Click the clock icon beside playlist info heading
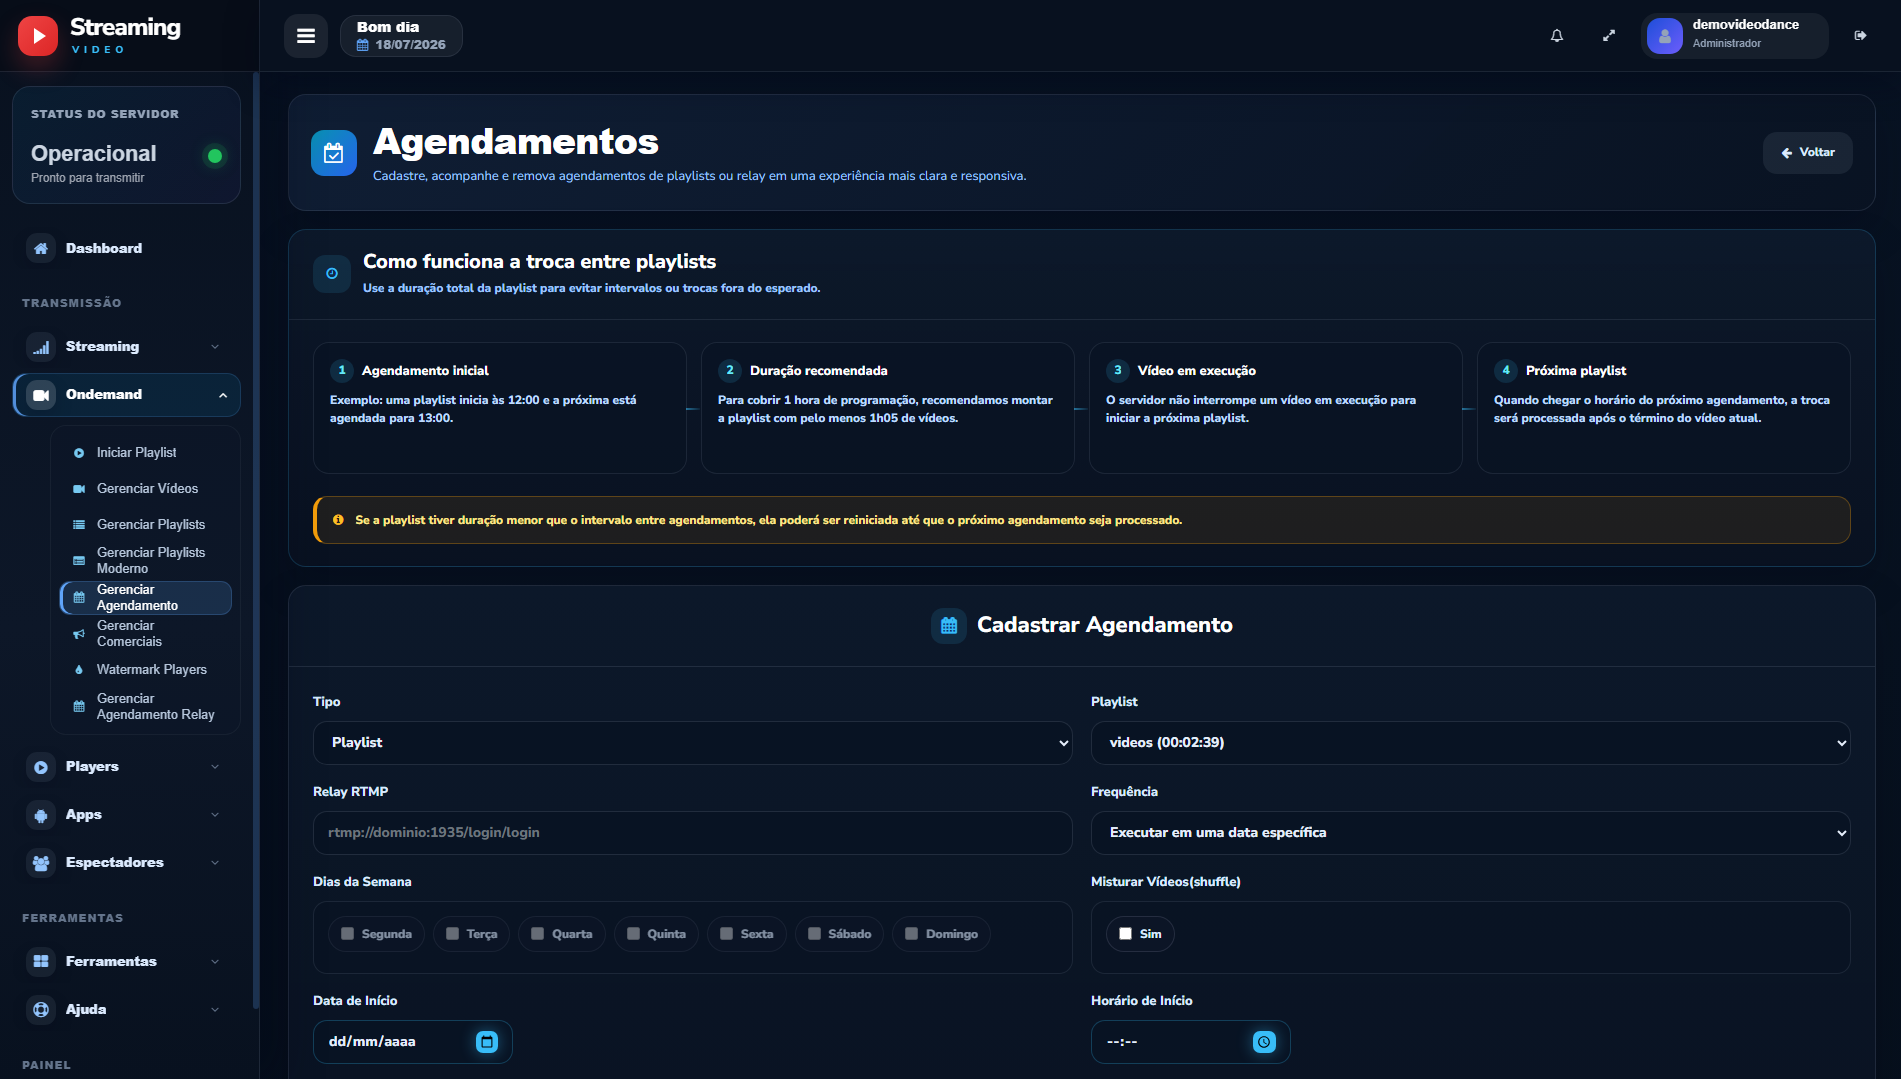 (332, 273)
